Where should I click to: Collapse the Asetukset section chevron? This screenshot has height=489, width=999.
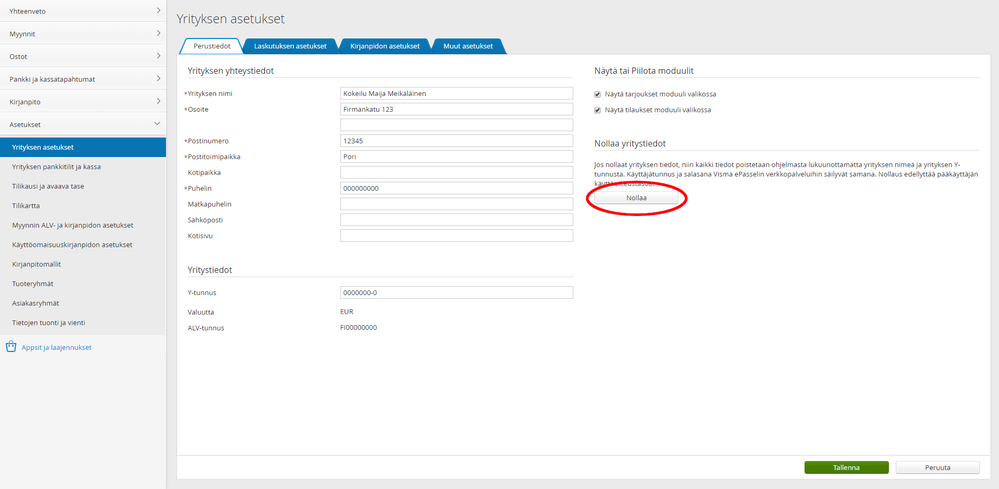click(x=158, y=124)
